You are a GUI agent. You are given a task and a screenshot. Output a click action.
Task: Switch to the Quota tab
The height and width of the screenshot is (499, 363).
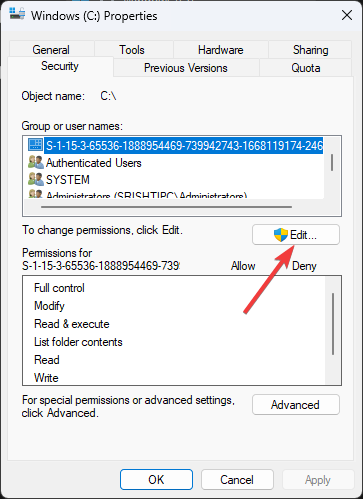pyautogui.click(x=306, y=68)
